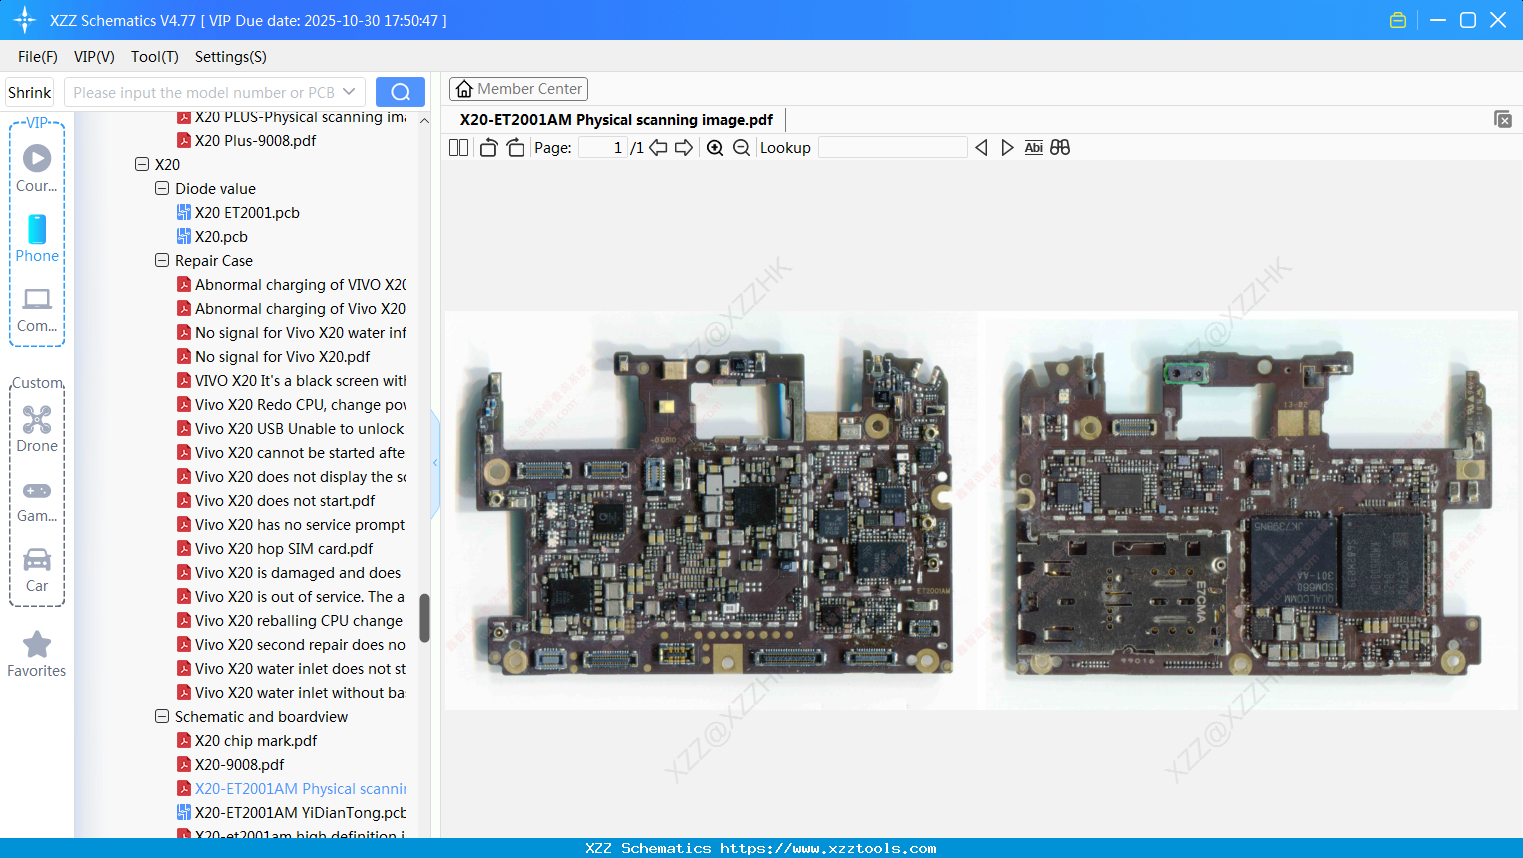Collapse the Schematic and boardview node
Image resolution: width=1523 pixels, height=858 pixels.
point(161,716)
